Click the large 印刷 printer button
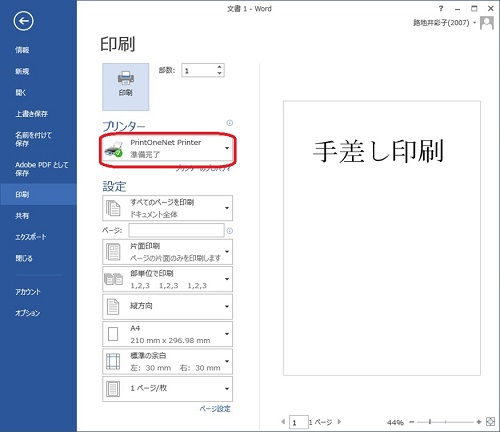 pyautogui.click(x=126, y=87)
